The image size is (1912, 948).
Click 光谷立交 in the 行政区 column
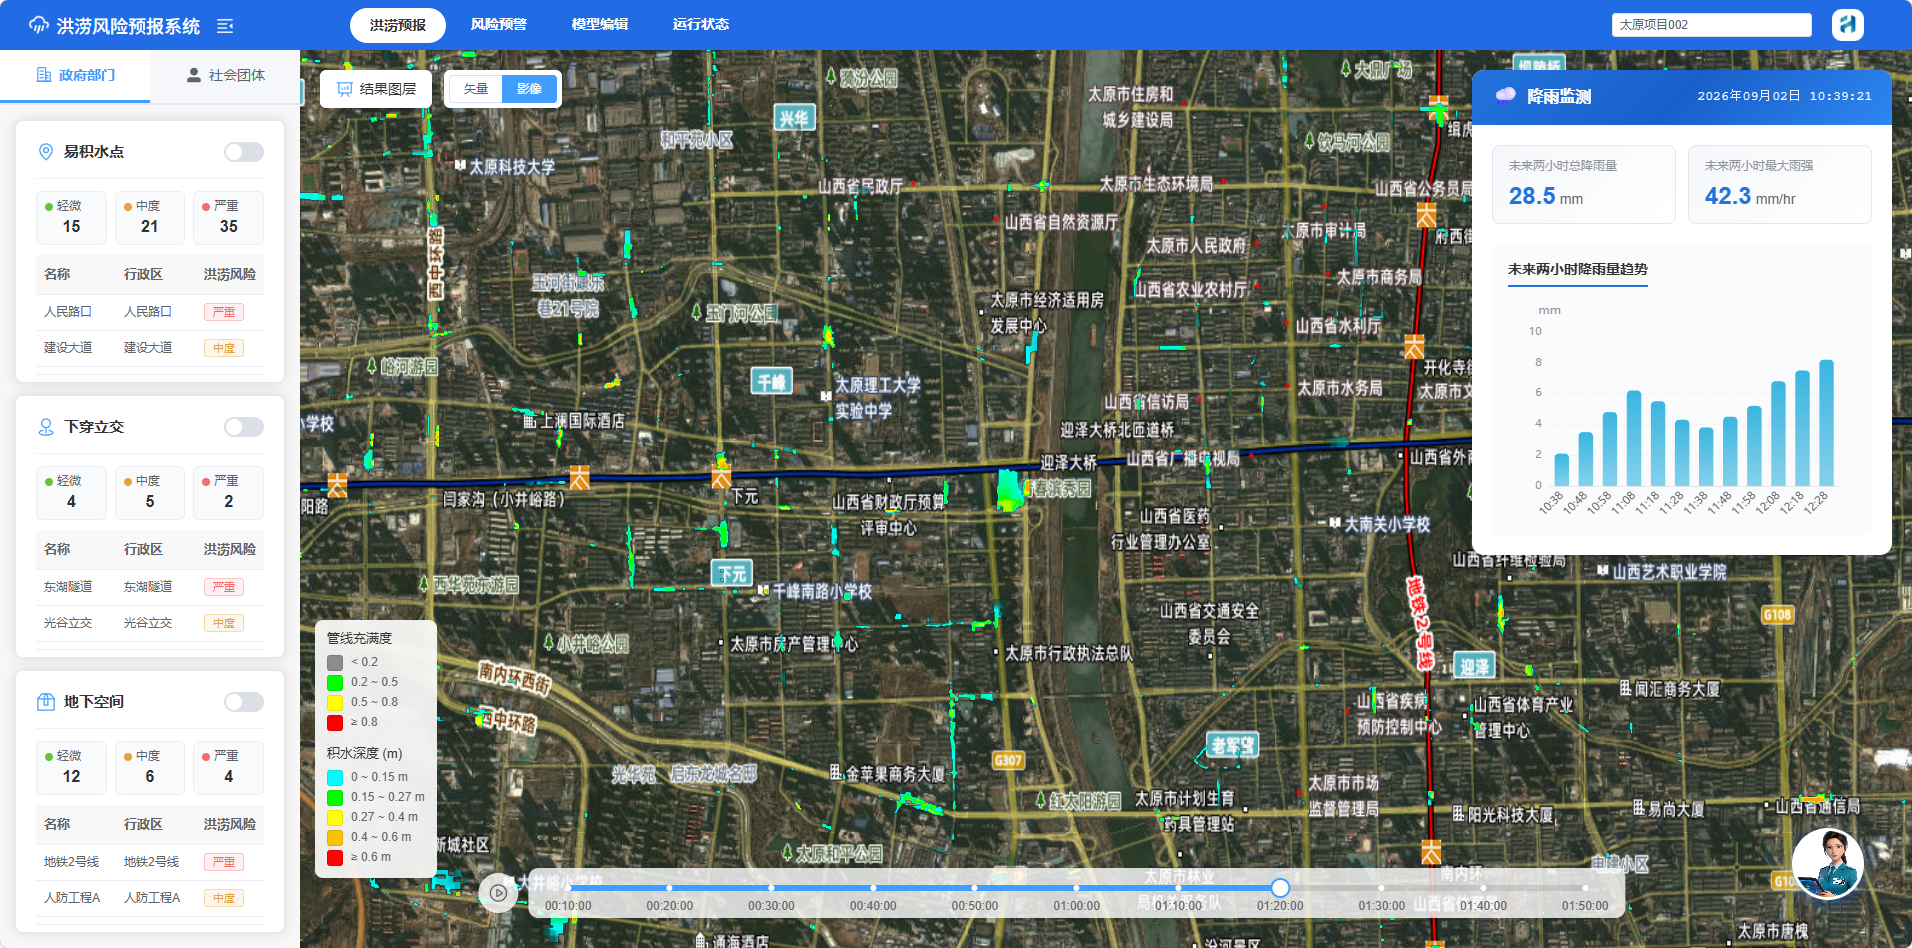click(x=148, y=623)
